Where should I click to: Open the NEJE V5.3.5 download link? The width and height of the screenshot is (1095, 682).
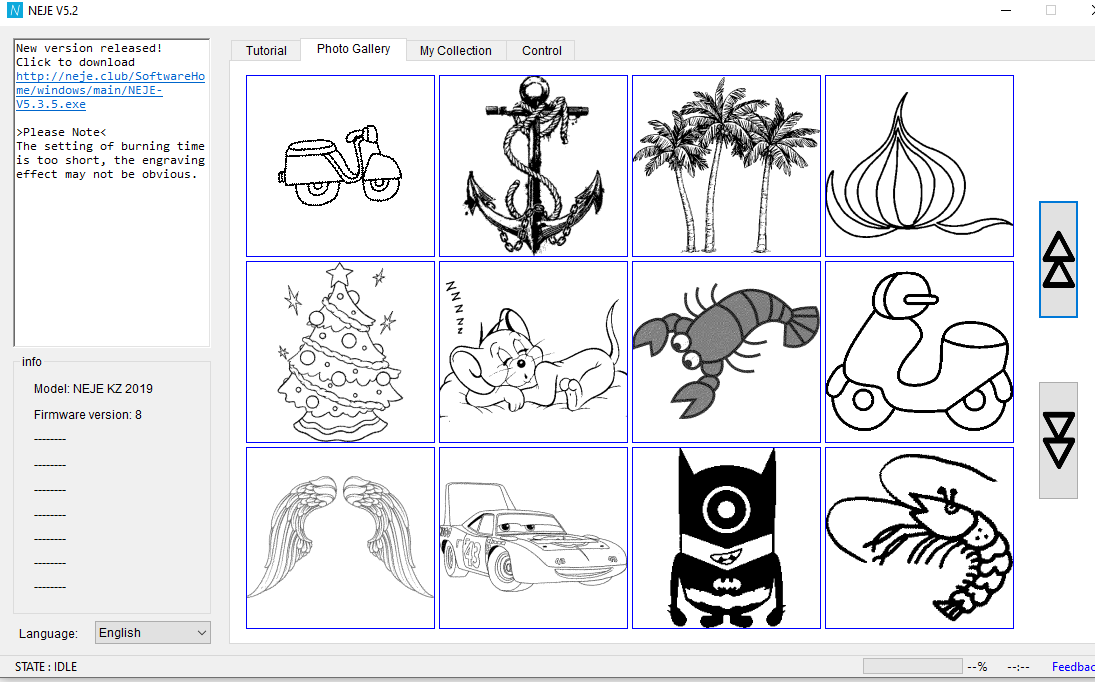110,90
